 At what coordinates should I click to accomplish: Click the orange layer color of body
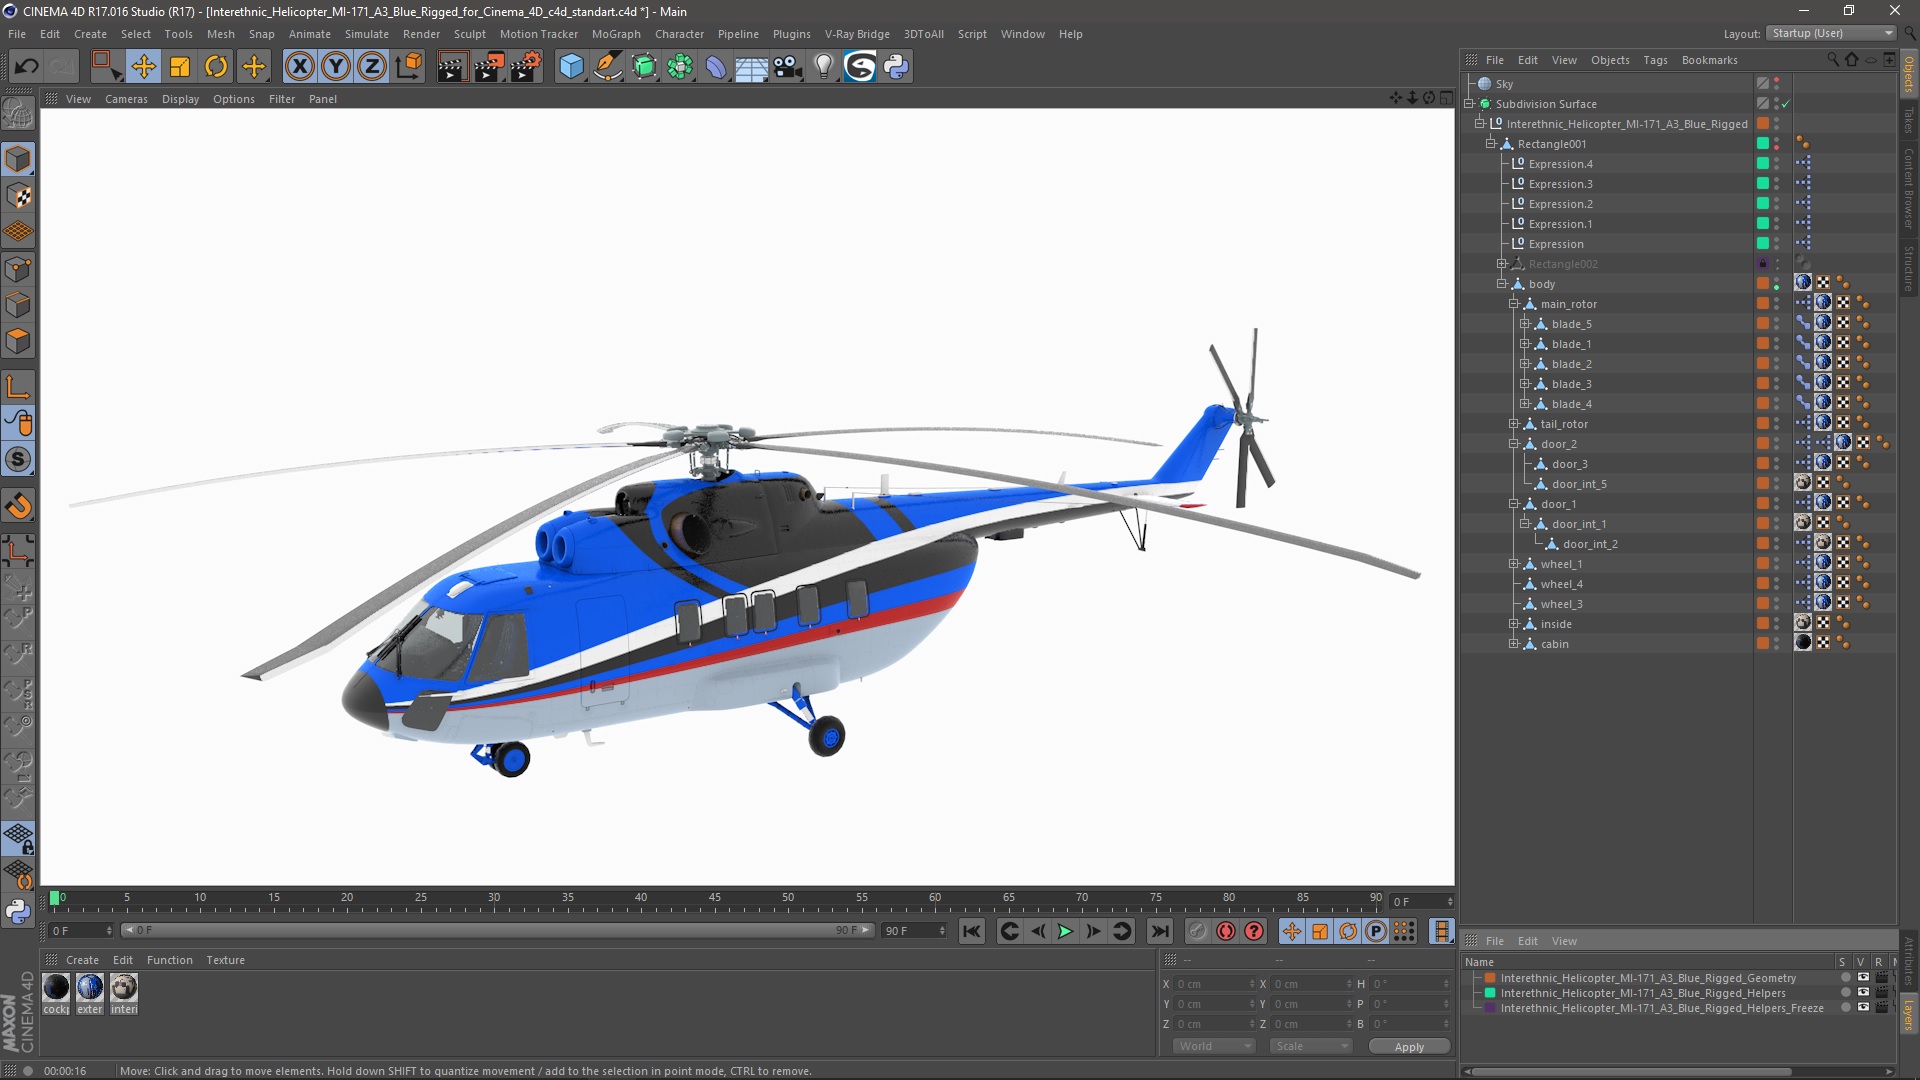(x=1763, y=284)
